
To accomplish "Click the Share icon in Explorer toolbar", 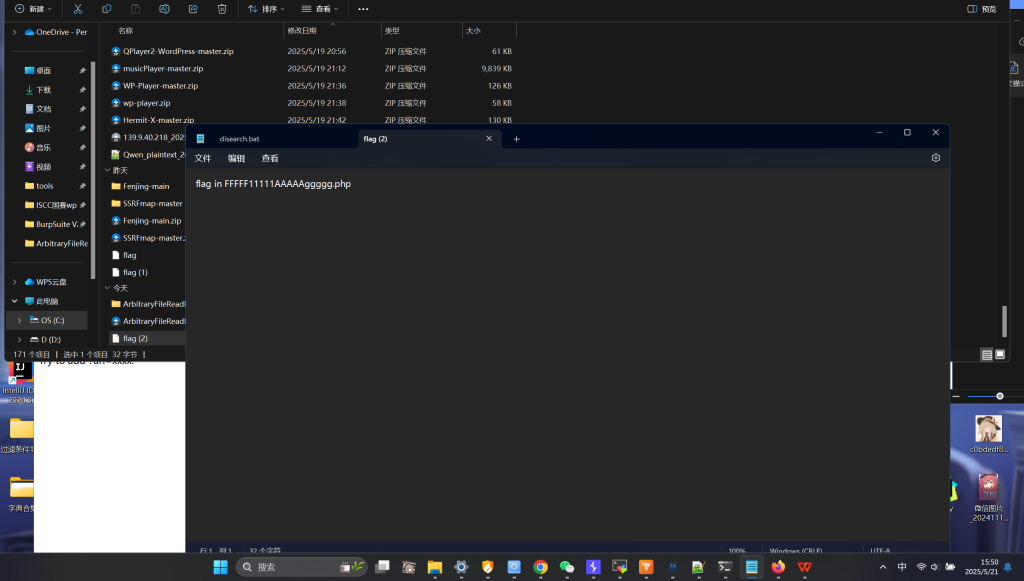I will pos(193,9).
